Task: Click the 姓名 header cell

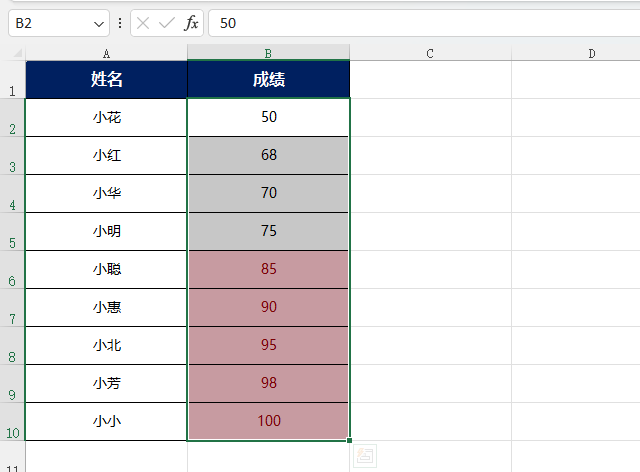Action: [106, 80]
